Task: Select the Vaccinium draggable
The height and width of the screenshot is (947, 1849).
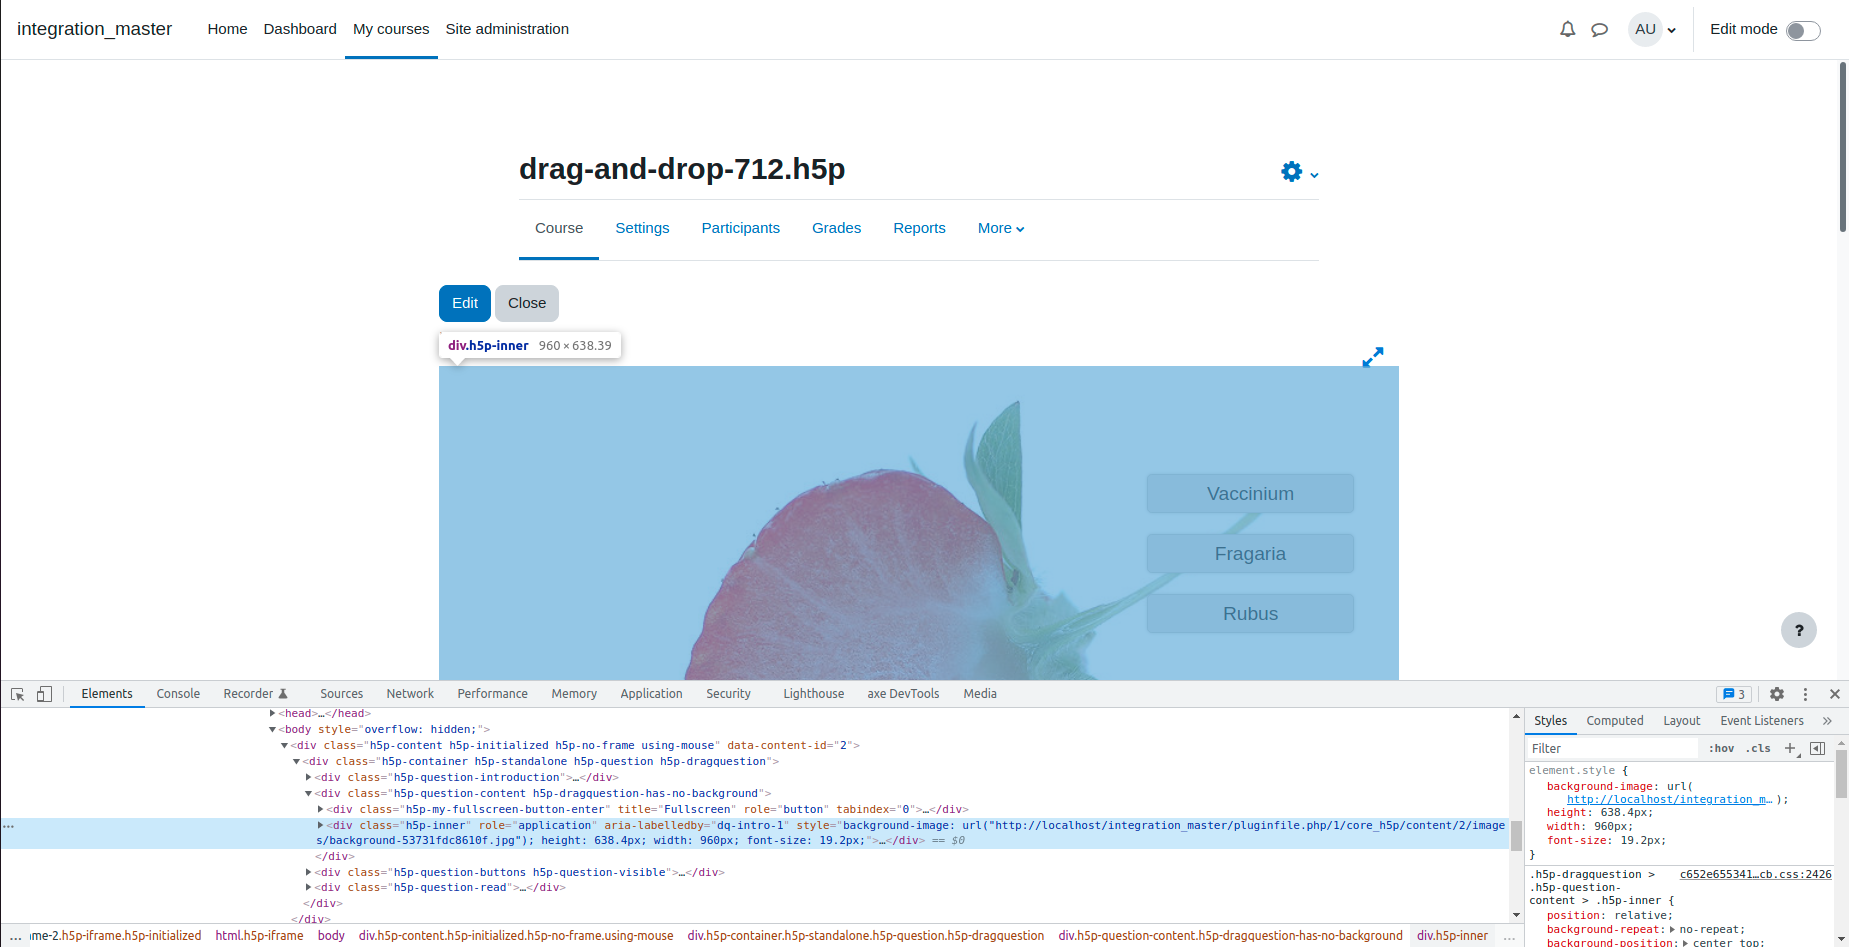Action: pos(1250,493)
